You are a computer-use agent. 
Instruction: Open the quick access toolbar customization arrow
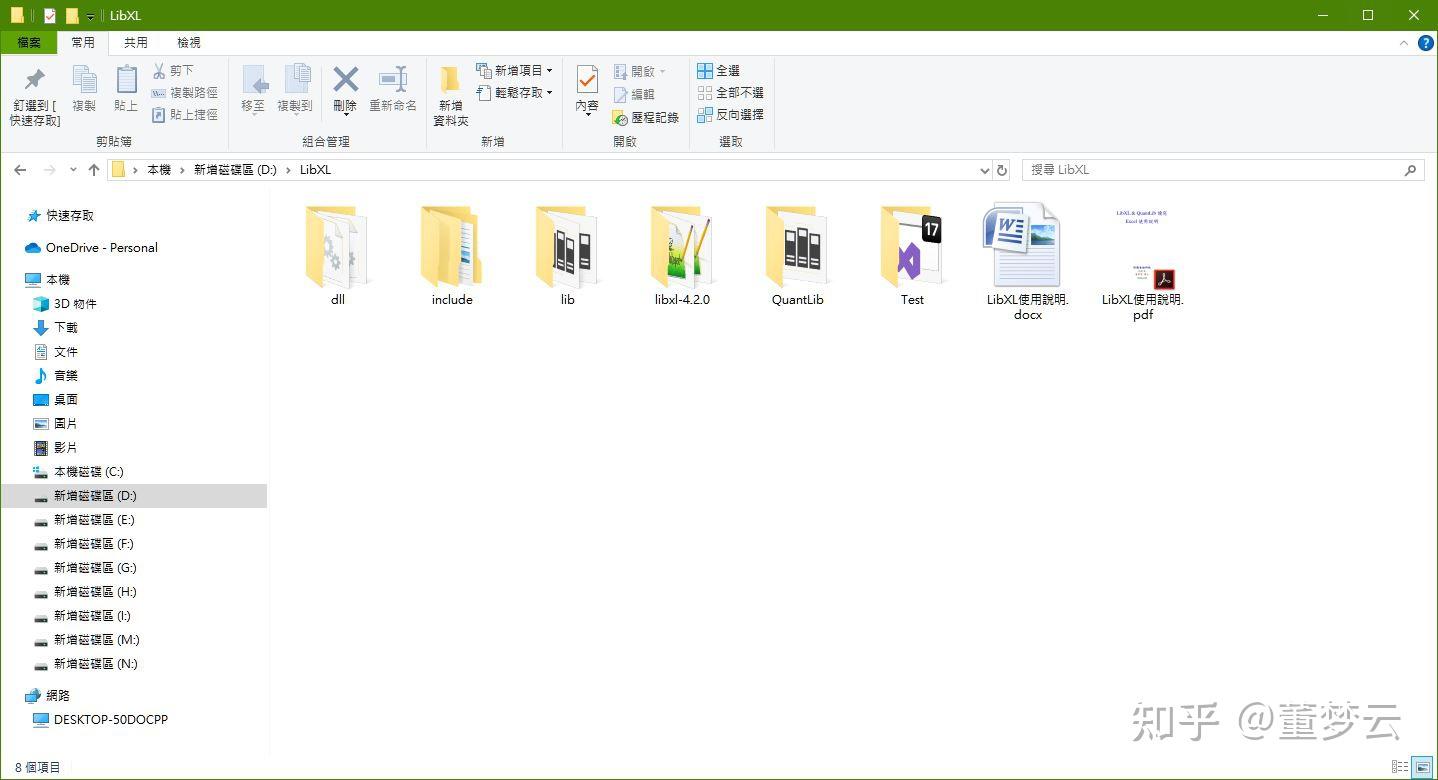[91, 15]
